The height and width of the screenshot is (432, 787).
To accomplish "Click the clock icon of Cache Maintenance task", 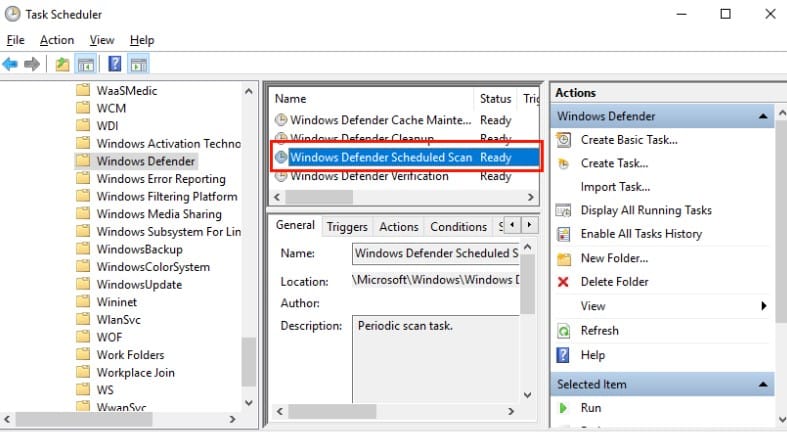I will click(x=281, y=120).
